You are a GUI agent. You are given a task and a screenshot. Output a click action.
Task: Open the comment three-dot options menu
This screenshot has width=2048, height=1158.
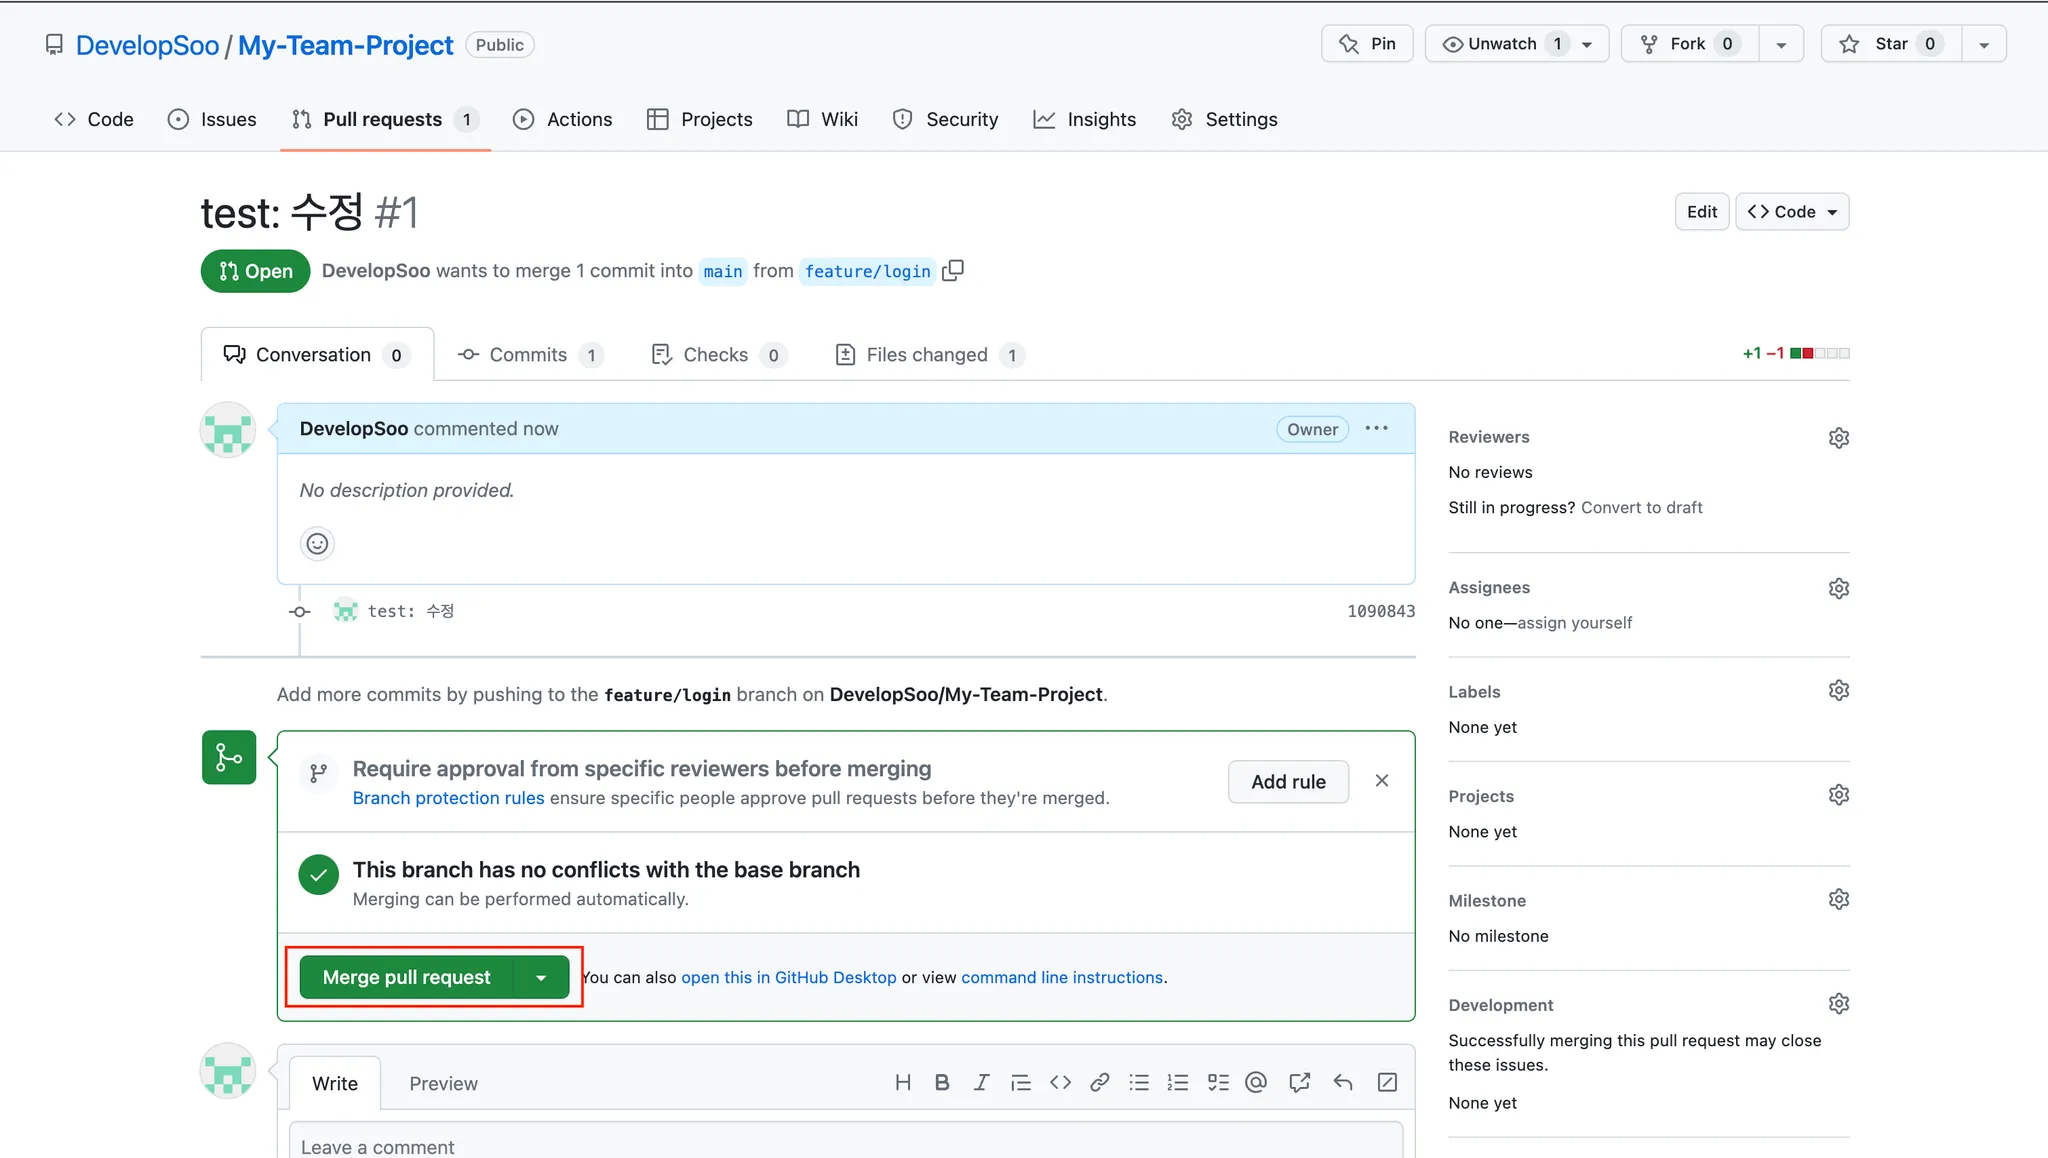tap(1377, 429)
